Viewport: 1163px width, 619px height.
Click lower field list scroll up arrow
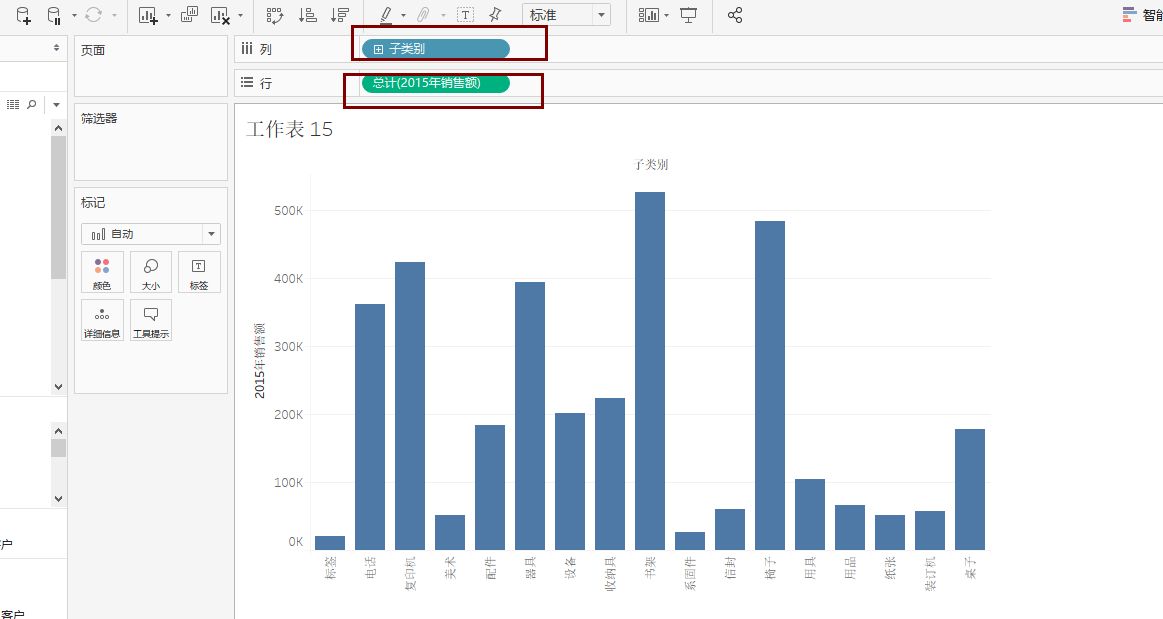[59, 431]
